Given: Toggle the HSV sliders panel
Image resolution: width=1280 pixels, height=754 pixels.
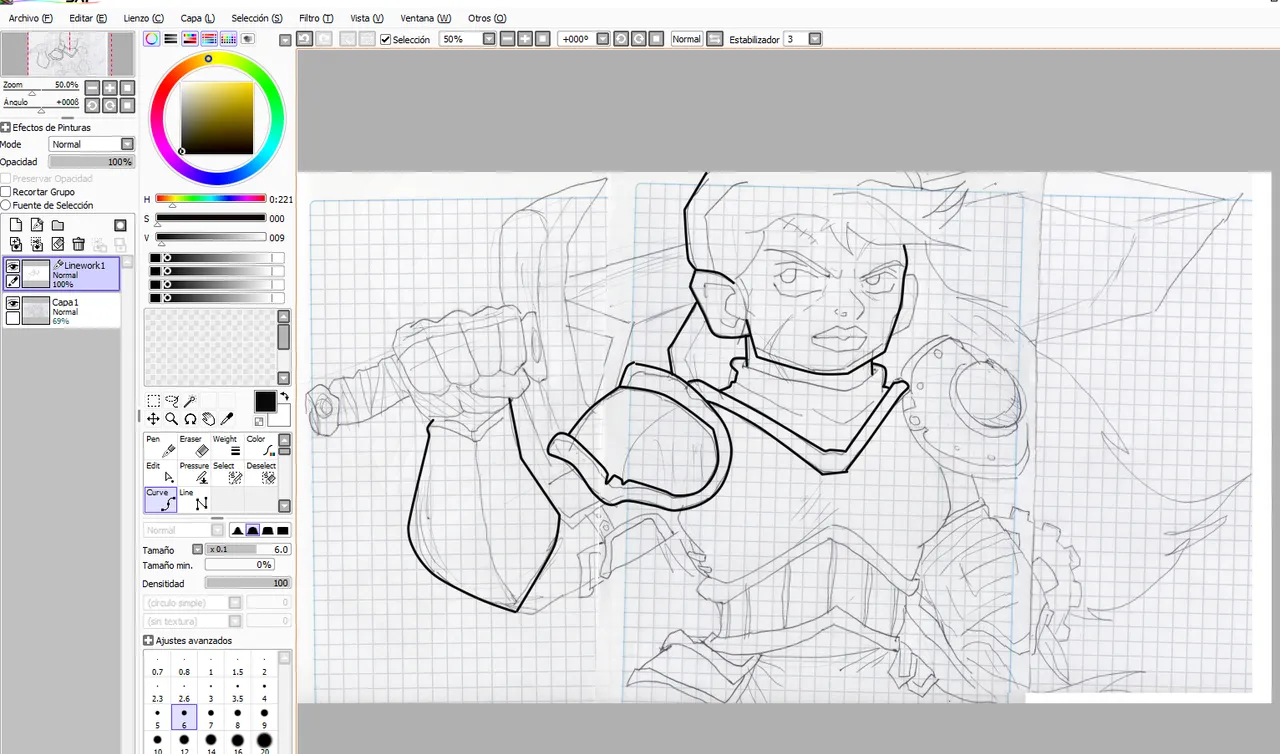Looking at the screenshot, I should (x=190, y=39).
